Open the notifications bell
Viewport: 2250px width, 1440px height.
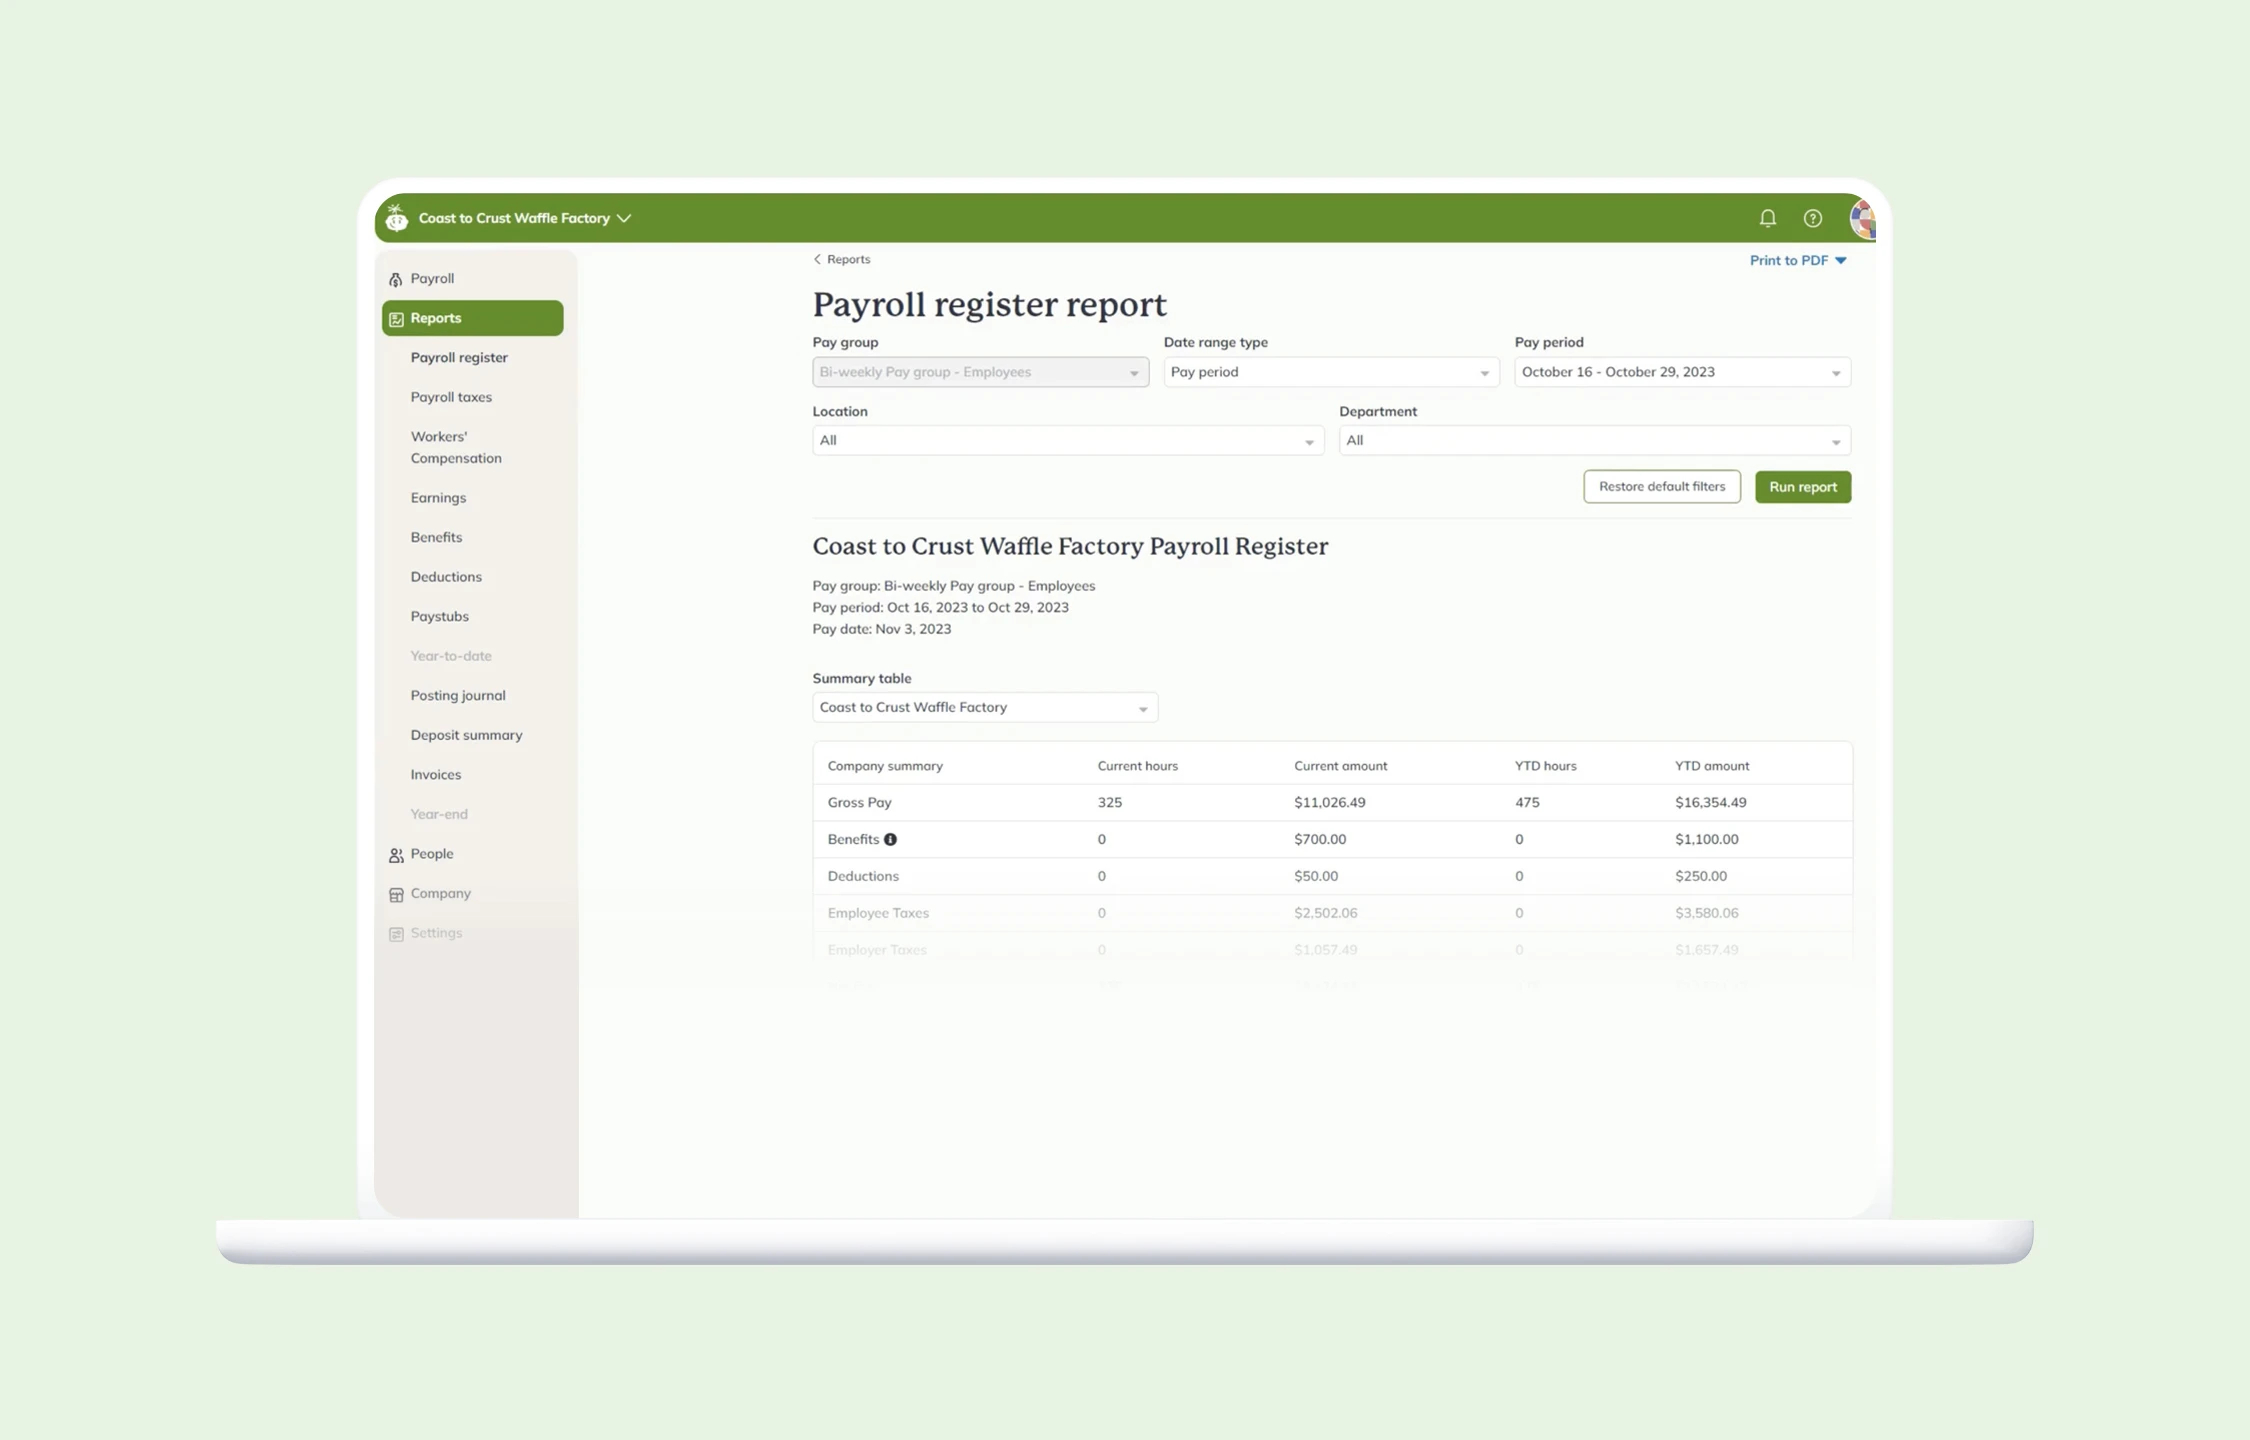click(x=1768, y=218)
